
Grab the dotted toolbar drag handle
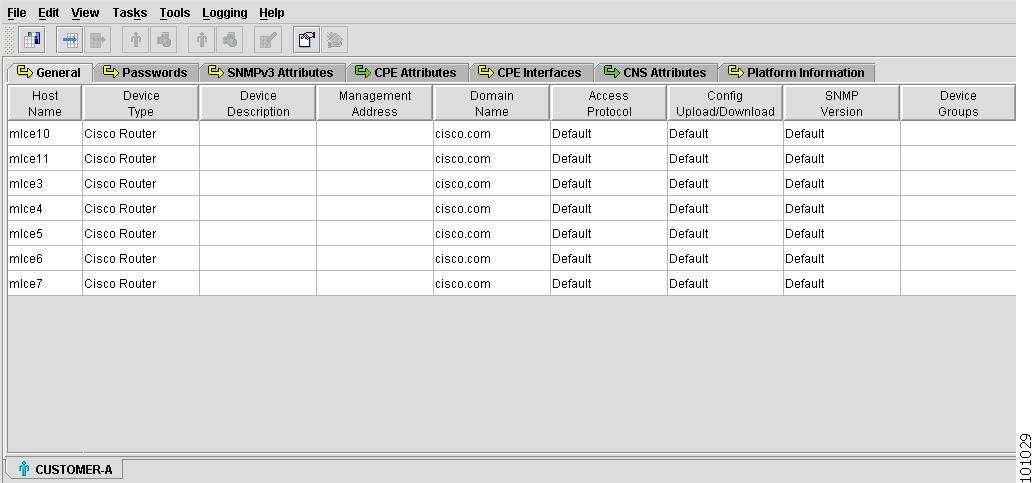[9, 40]
